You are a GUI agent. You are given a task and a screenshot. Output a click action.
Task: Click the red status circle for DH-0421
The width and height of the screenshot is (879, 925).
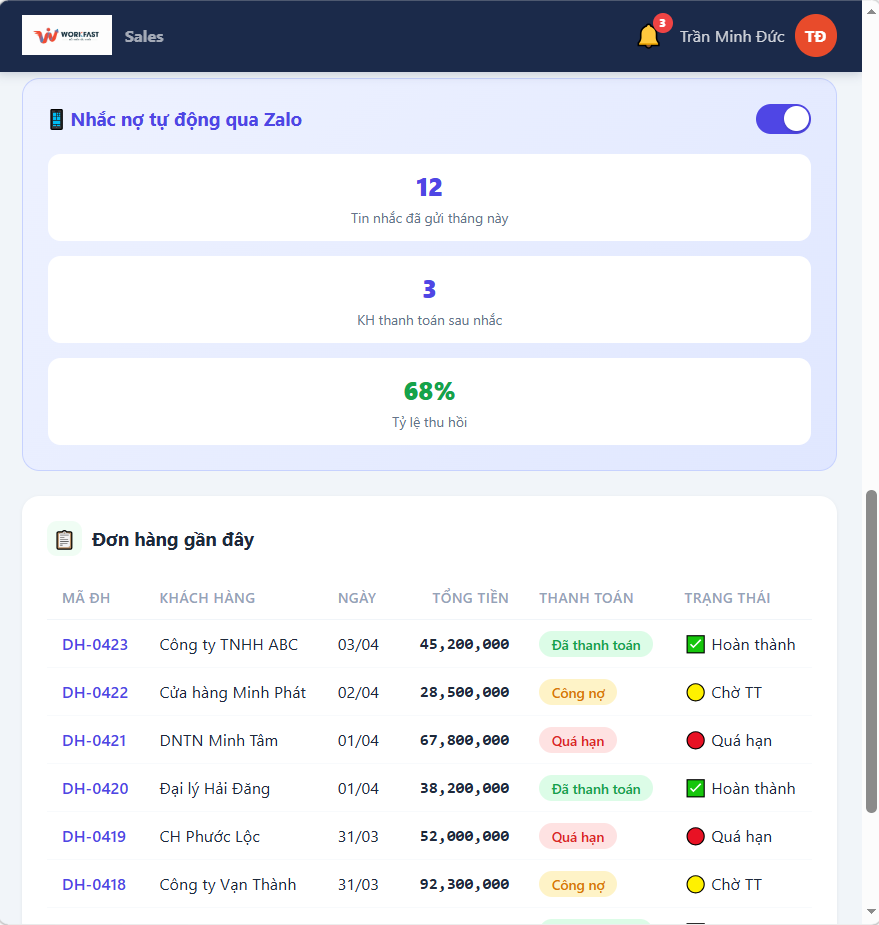pyautogui.click(x=696, y=741)
